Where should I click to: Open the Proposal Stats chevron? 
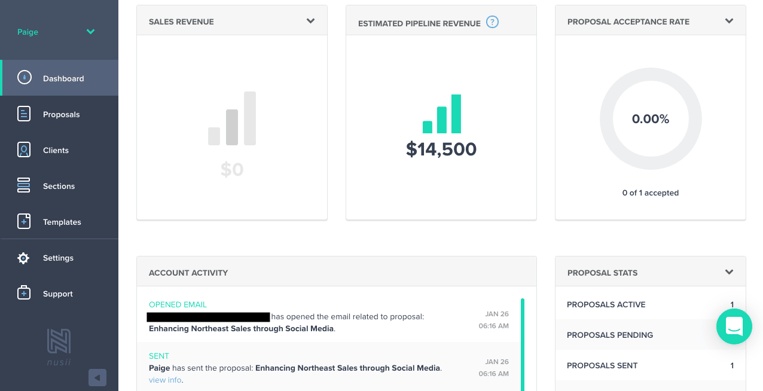click(x=729, y=272)
